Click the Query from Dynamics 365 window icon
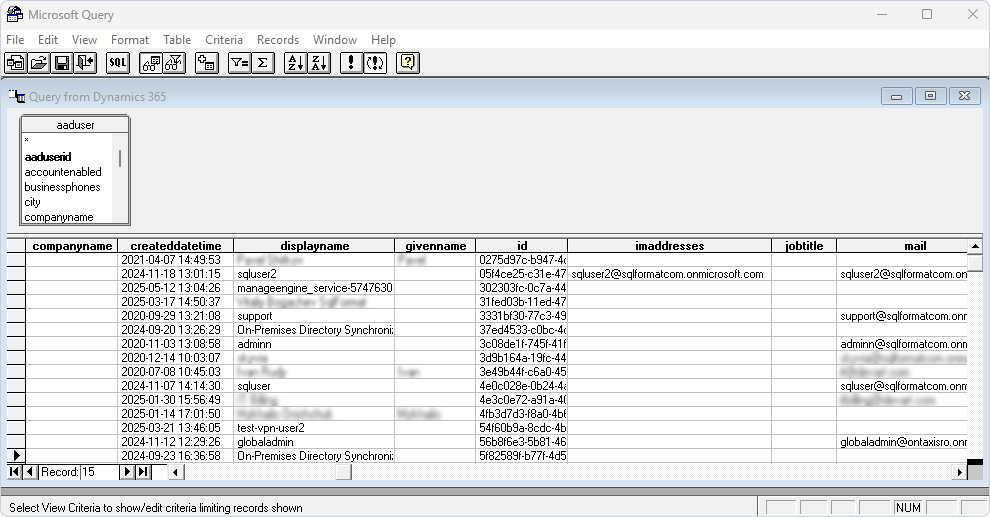 pos(17,97)
